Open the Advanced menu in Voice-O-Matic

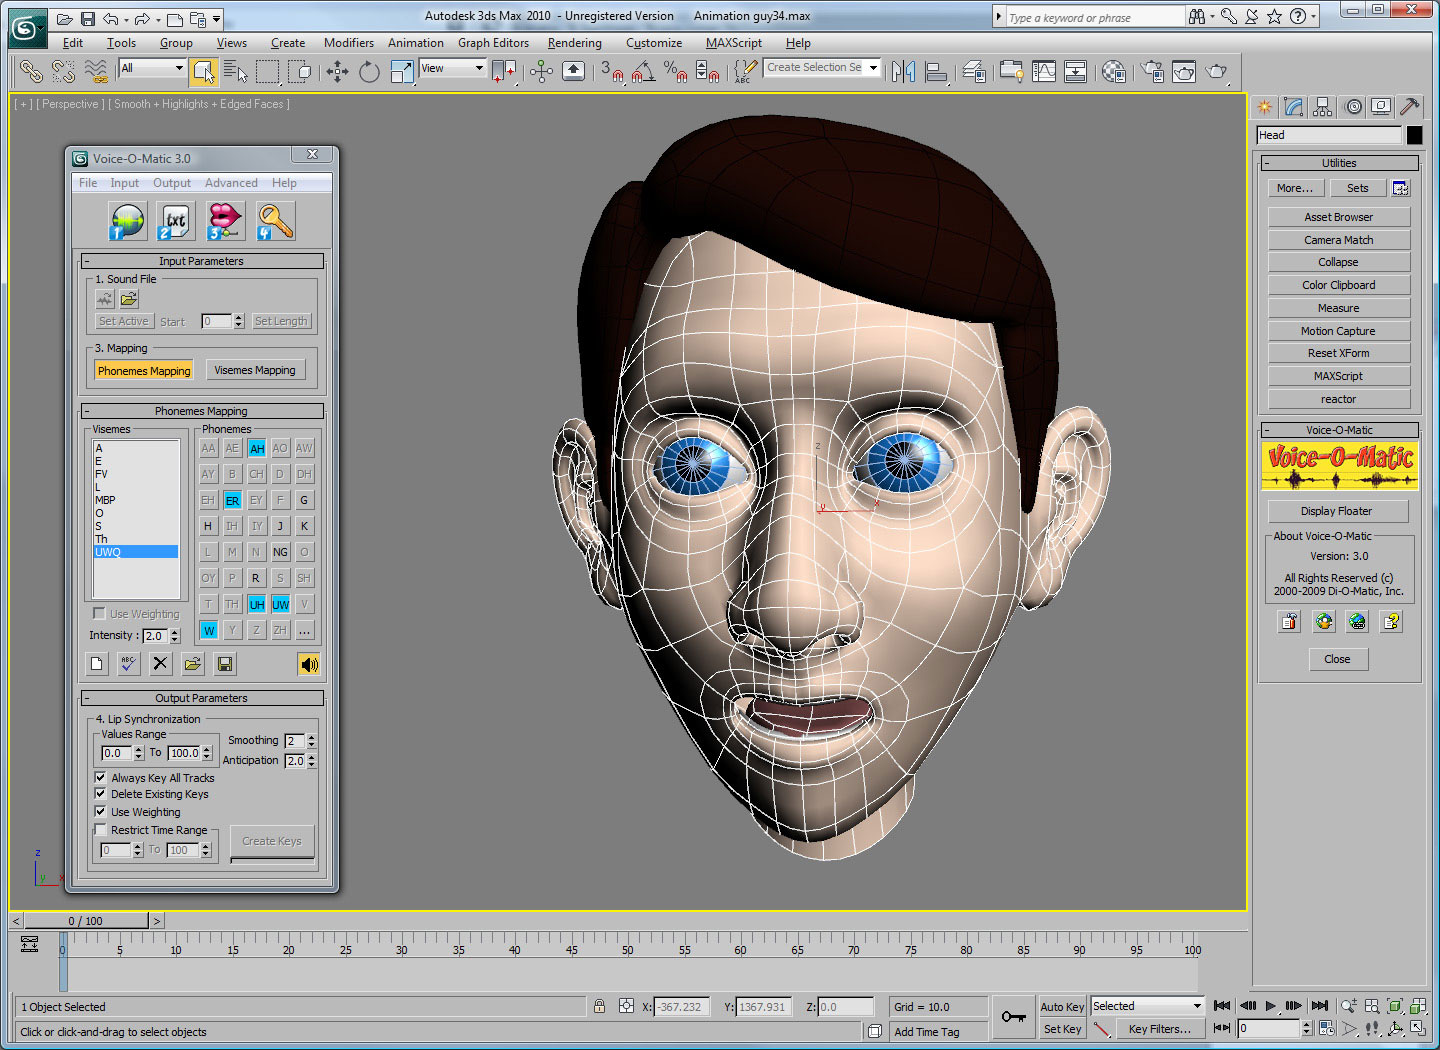coord(231,183)
